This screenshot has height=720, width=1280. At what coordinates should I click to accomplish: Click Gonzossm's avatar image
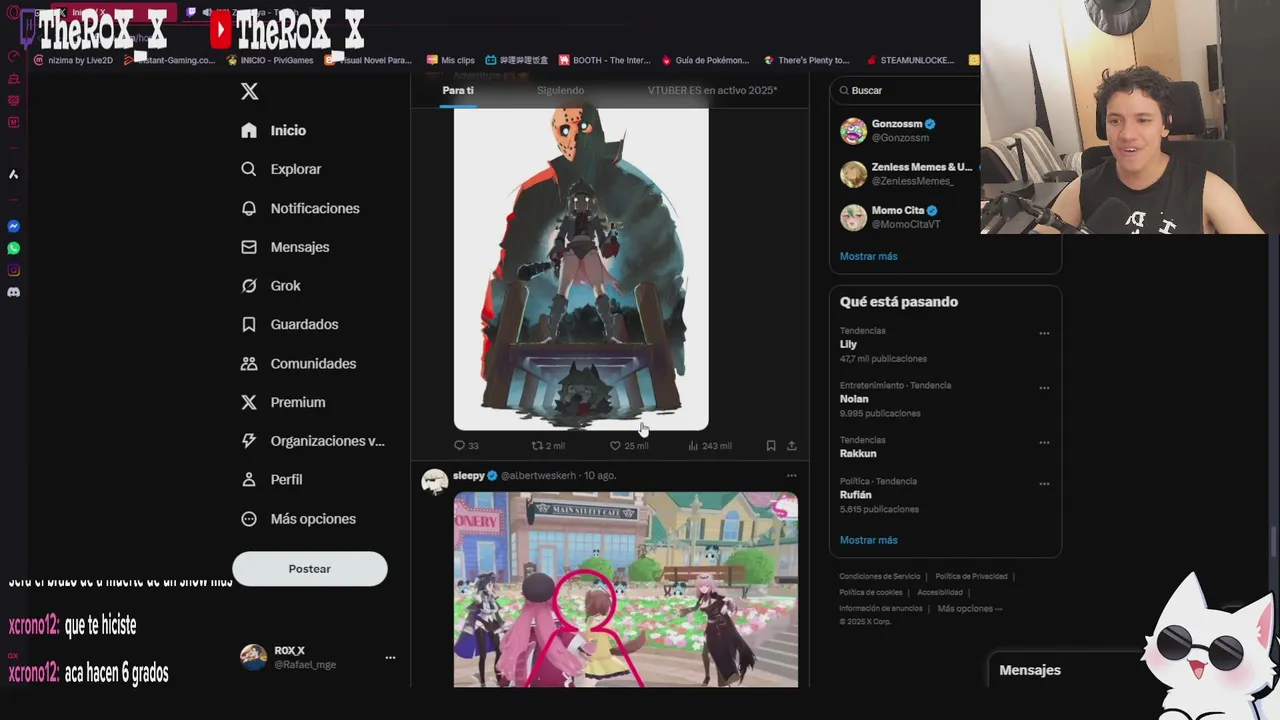[853, 131]
